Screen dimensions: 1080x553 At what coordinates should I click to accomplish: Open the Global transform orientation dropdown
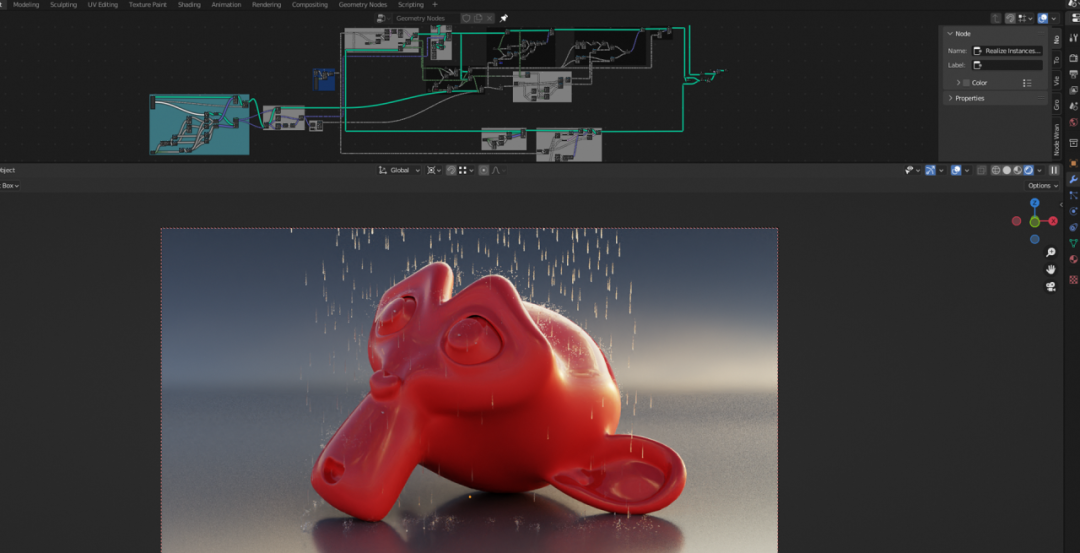point(399,170)
